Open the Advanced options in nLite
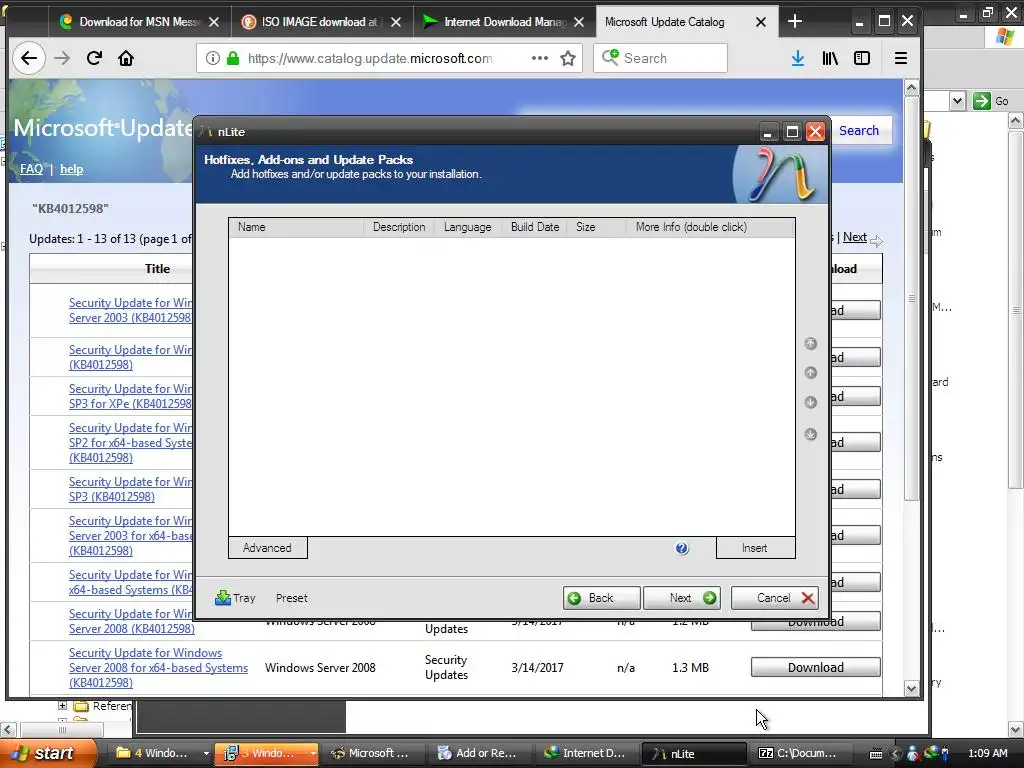 point(268,548)
